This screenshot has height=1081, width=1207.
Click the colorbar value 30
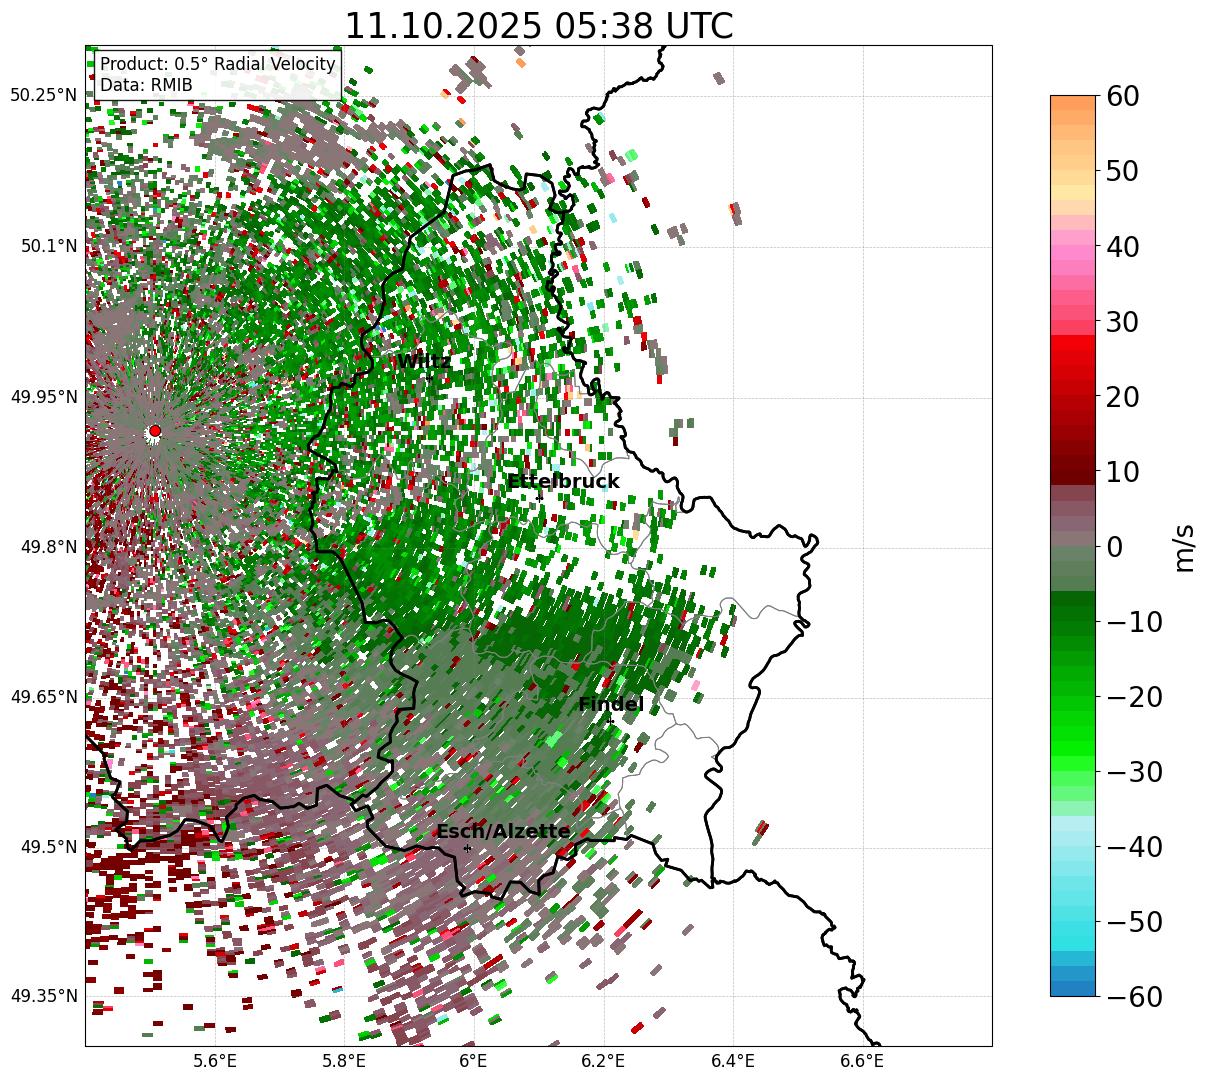pos(1122,321)
